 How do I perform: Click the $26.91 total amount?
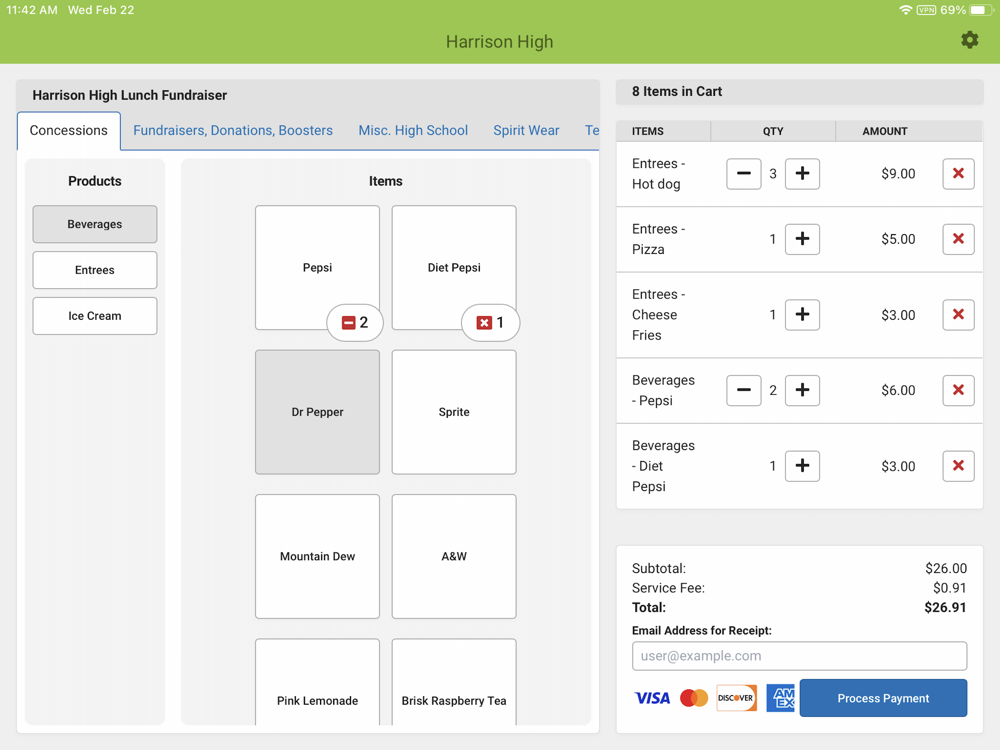[x=945, y=607]
